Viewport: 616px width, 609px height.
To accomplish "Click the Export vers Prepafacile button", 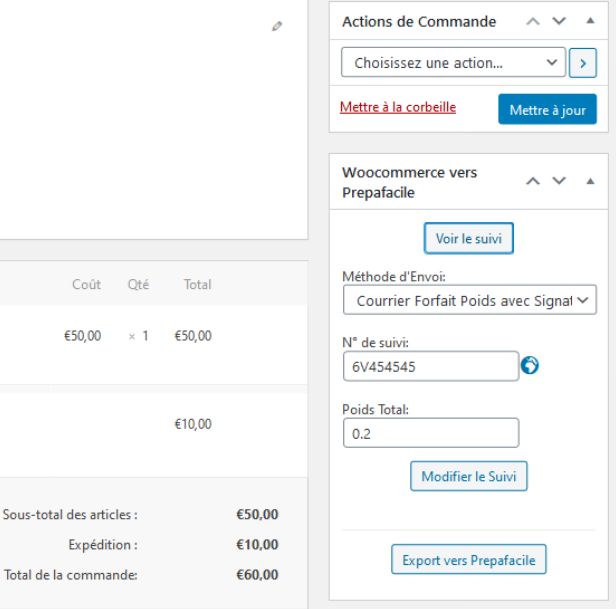I will pos(469,559).
